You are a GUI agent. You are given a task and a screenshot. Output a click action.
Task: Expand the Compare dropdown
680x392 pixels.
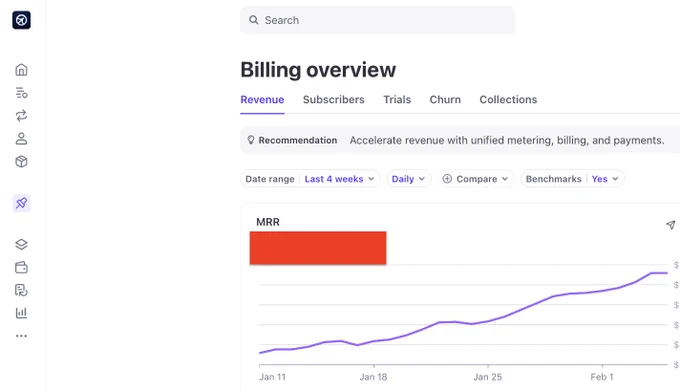(475, 179)
